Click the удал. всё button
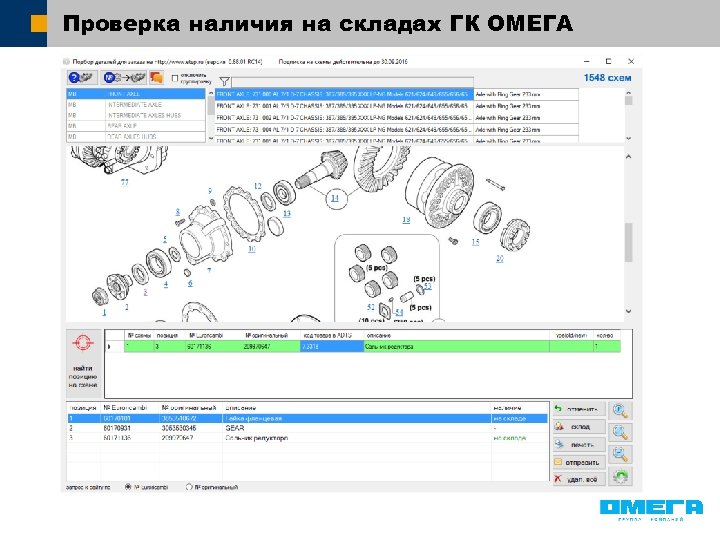Viewport: 720px width, 540px height. click(x=579, y=479)
